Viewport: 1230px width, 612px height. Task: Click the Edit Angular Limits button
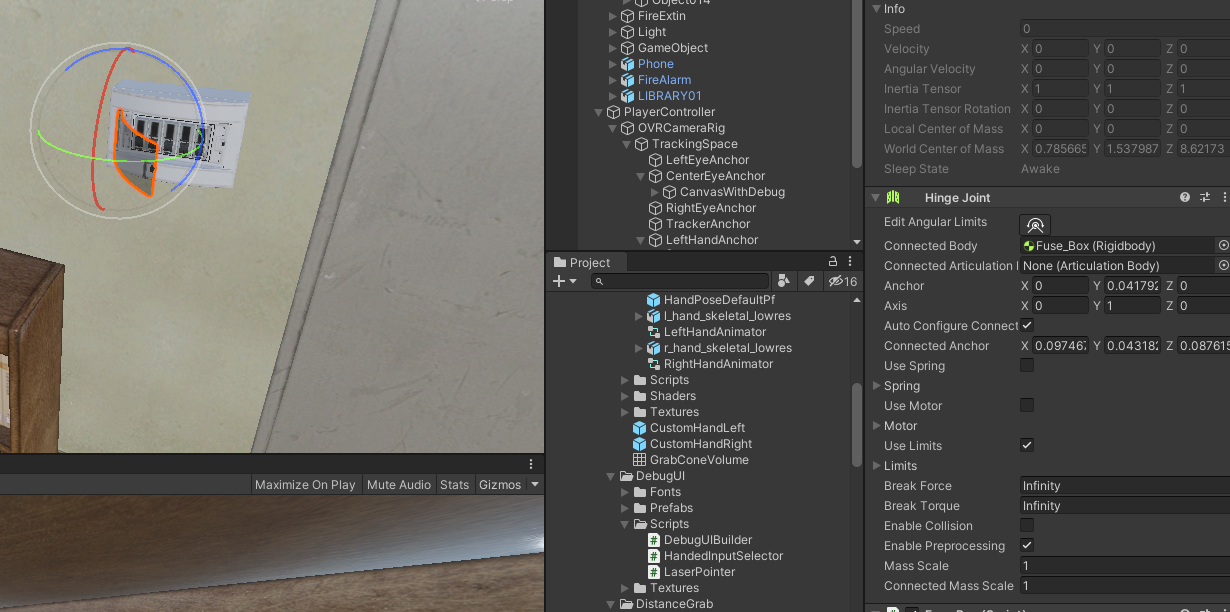tap(1035, 224)
